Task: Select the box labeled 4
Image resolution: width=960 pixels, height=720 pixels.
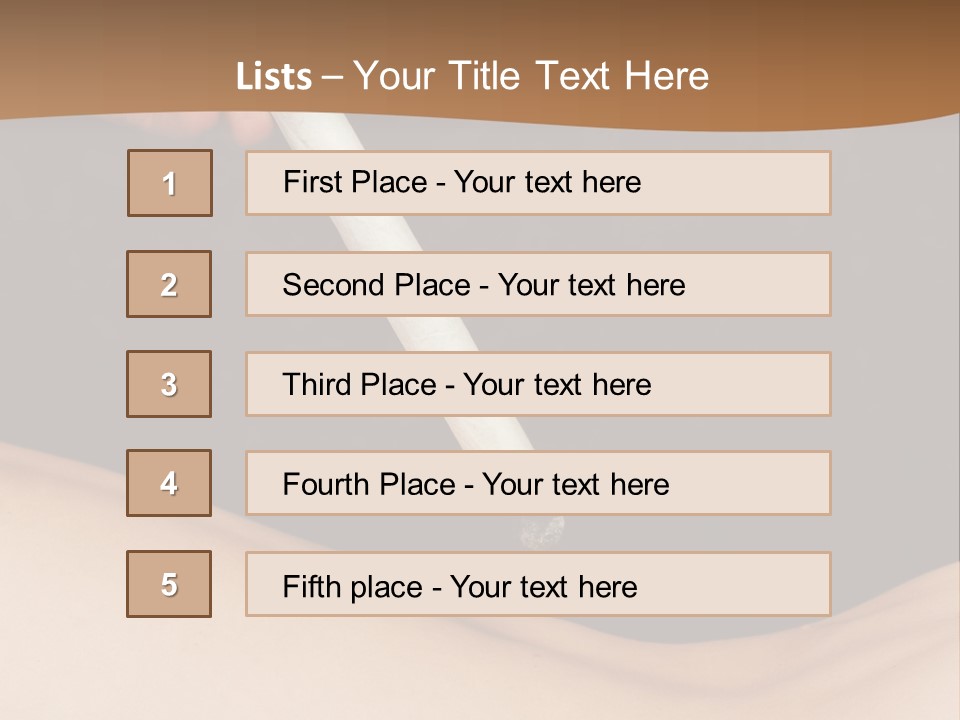Action: point(169,483)
